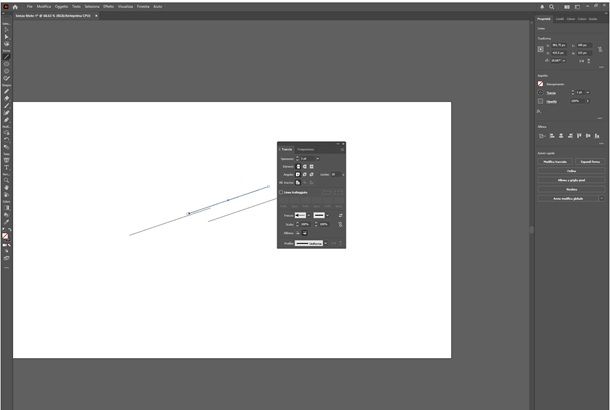Click the Home icon in top bar
The width and height of the screenshot is (610, 410).
pos(16,7)
